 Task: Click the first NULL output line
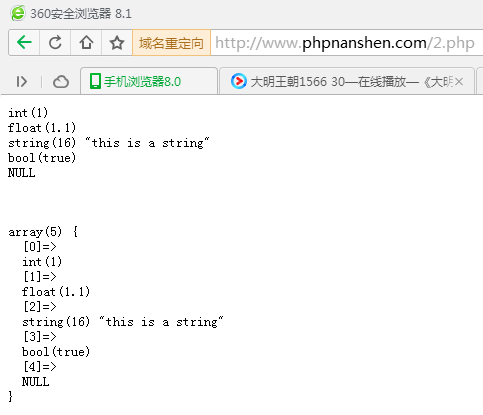[x=22, y=173]
